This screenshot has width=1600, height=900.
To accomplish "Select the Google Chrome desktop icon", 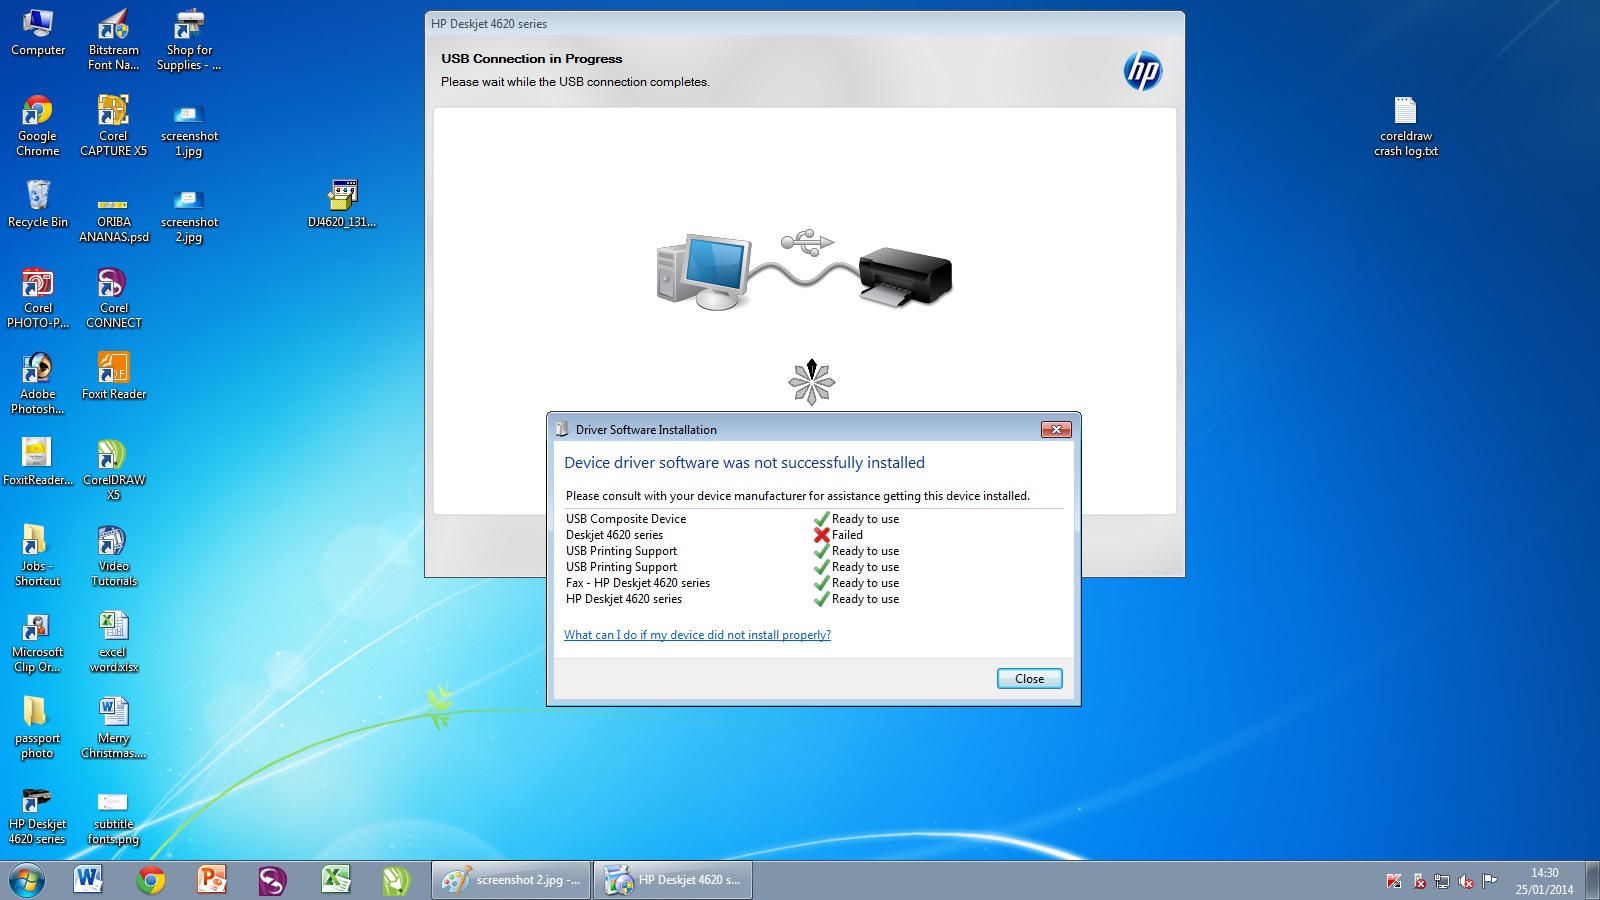I will coord(38,126).
